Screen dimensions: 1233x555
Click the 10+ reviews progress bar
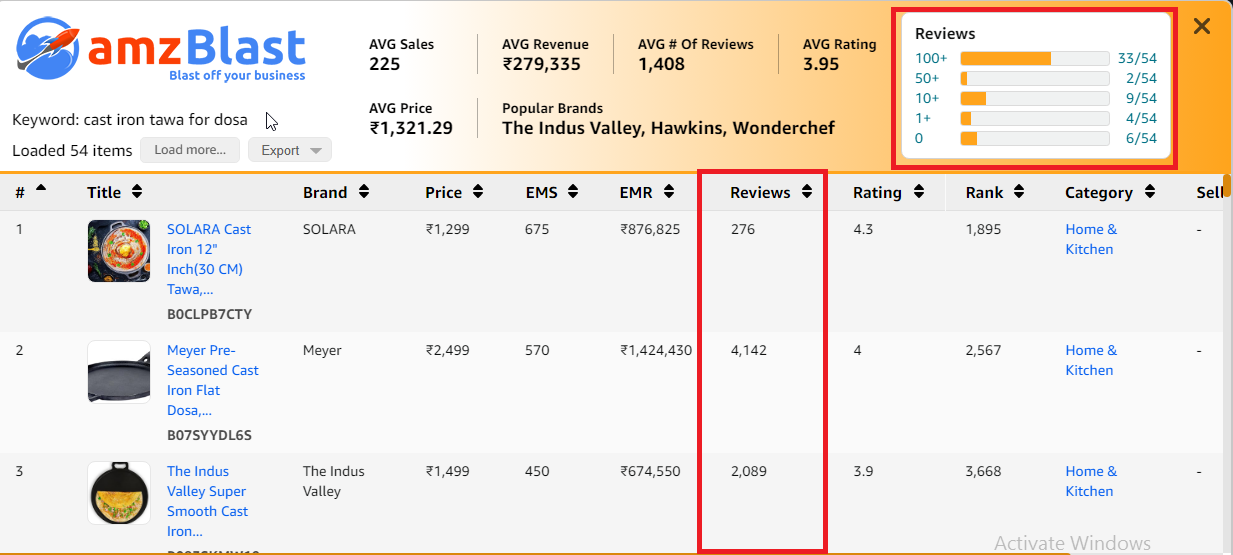[1035, 98]
